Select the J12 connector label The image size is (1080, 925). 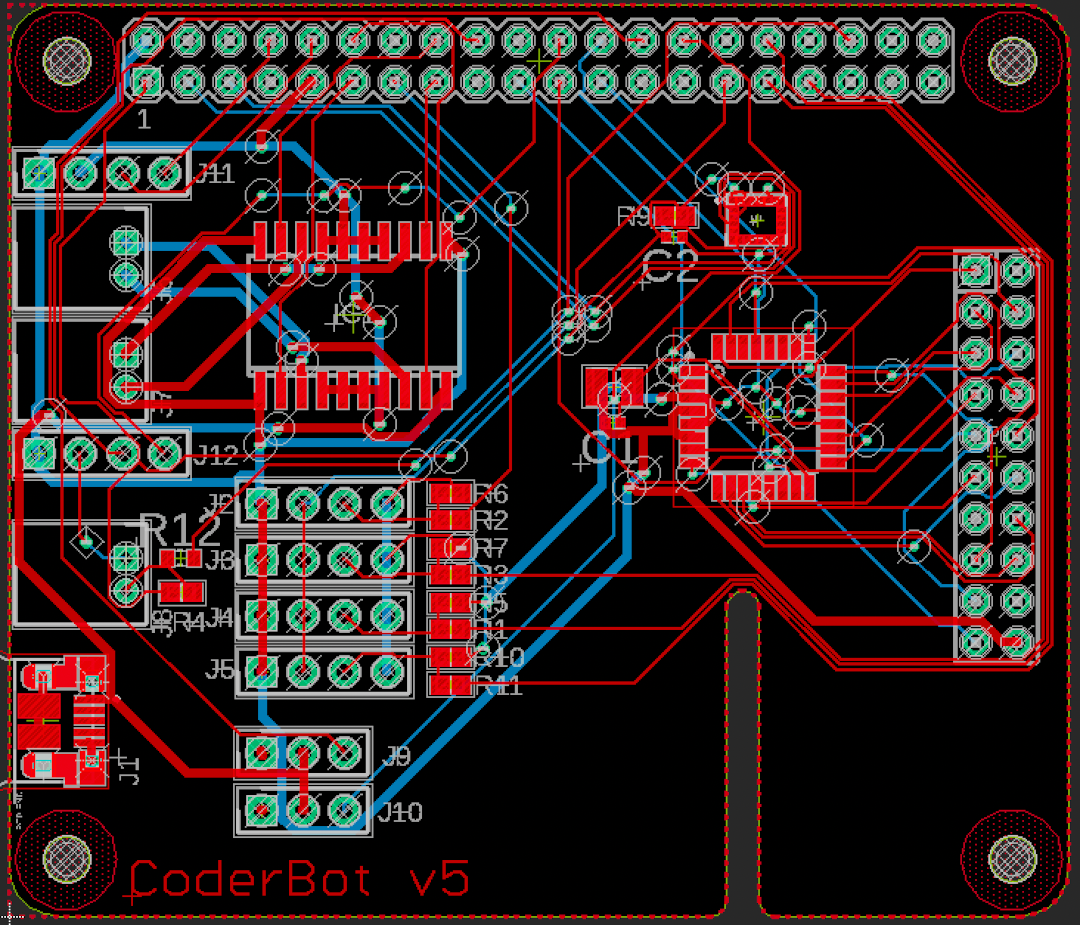(216, 455)
